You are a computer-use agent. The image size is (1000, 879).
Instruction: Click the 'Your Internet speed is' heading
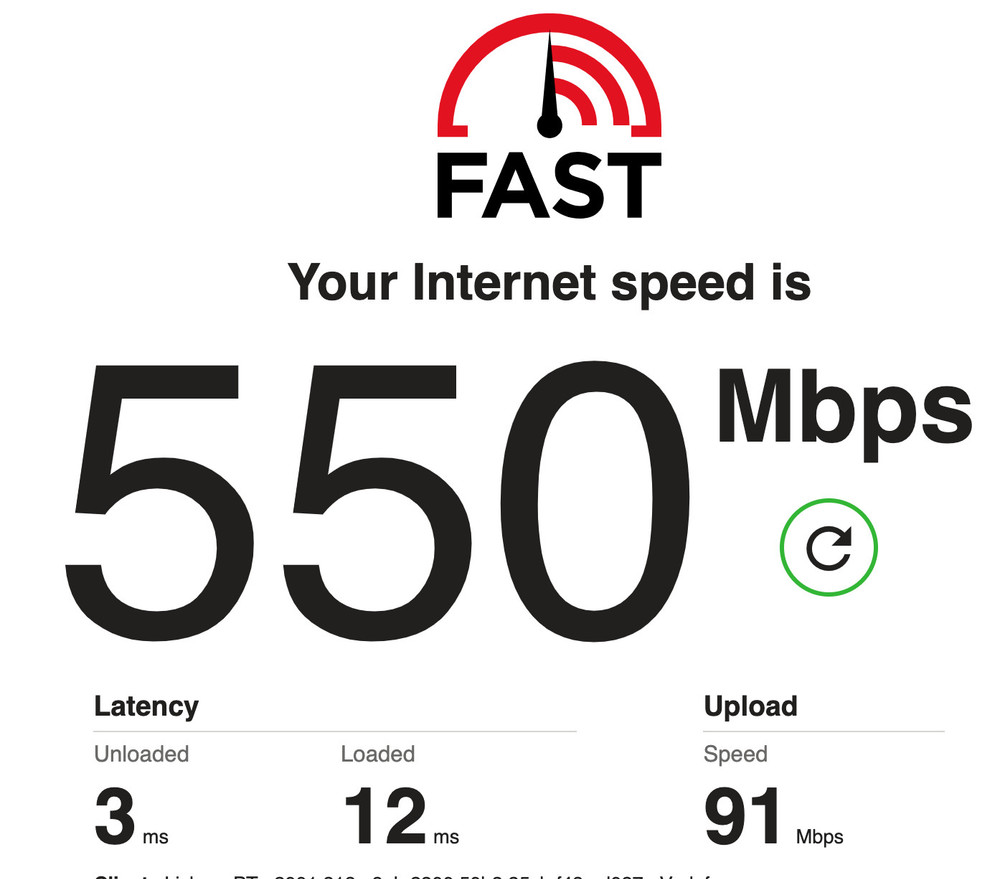pyautogui.click(x=549, y=283)
